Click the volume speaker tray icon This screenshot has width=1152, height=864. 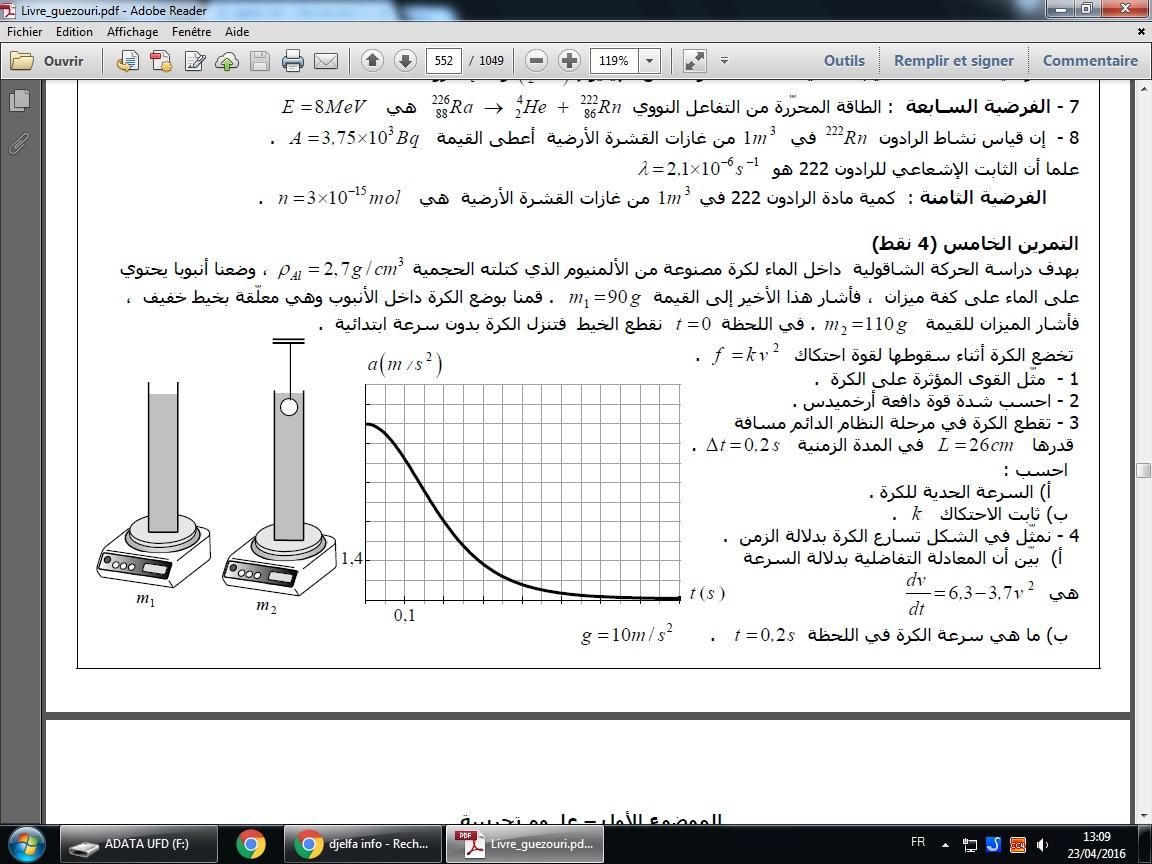(1042, 845)
